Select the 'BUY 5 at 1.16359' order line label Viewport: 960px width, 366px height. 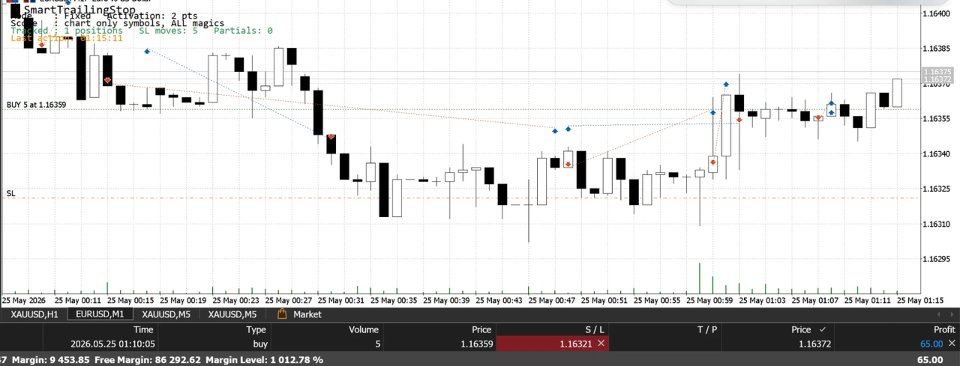click(x=36, y=105)
